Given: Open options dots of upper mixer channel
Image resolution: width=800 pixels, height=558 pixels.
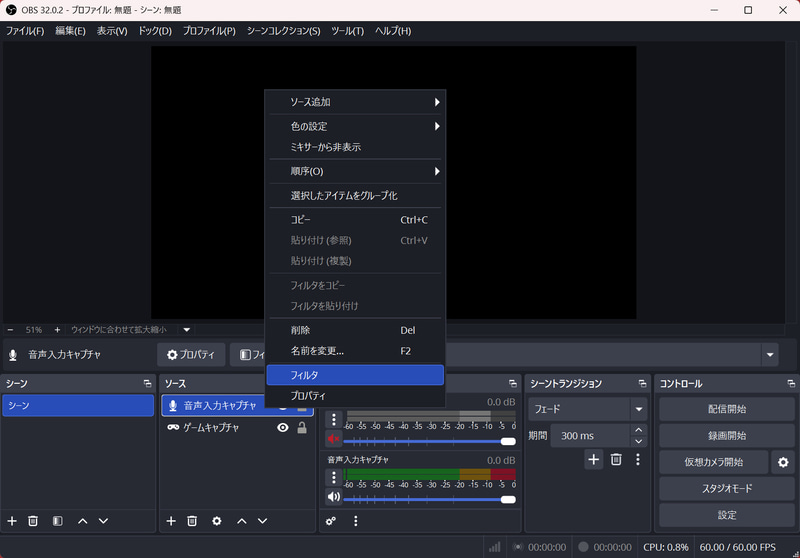Looking at the screenshot, I should (x=334, y=420).
